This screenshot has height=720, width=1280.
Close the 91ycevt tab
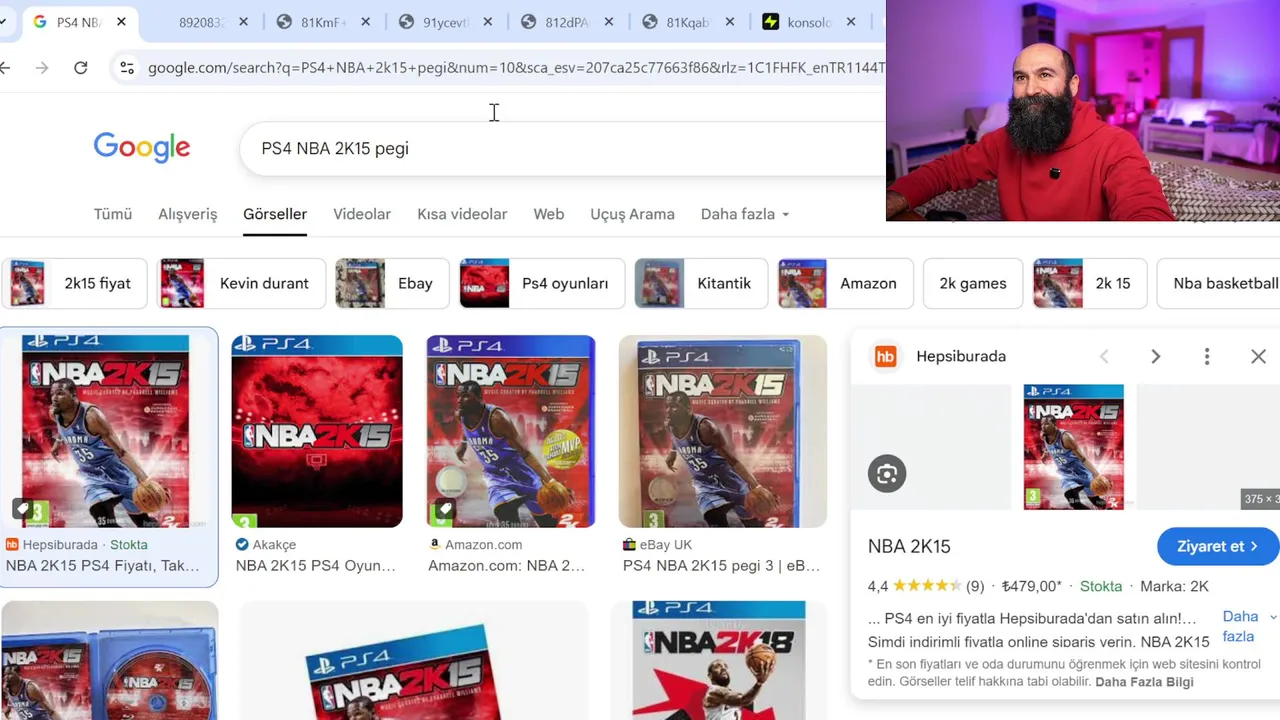point(487,22)
